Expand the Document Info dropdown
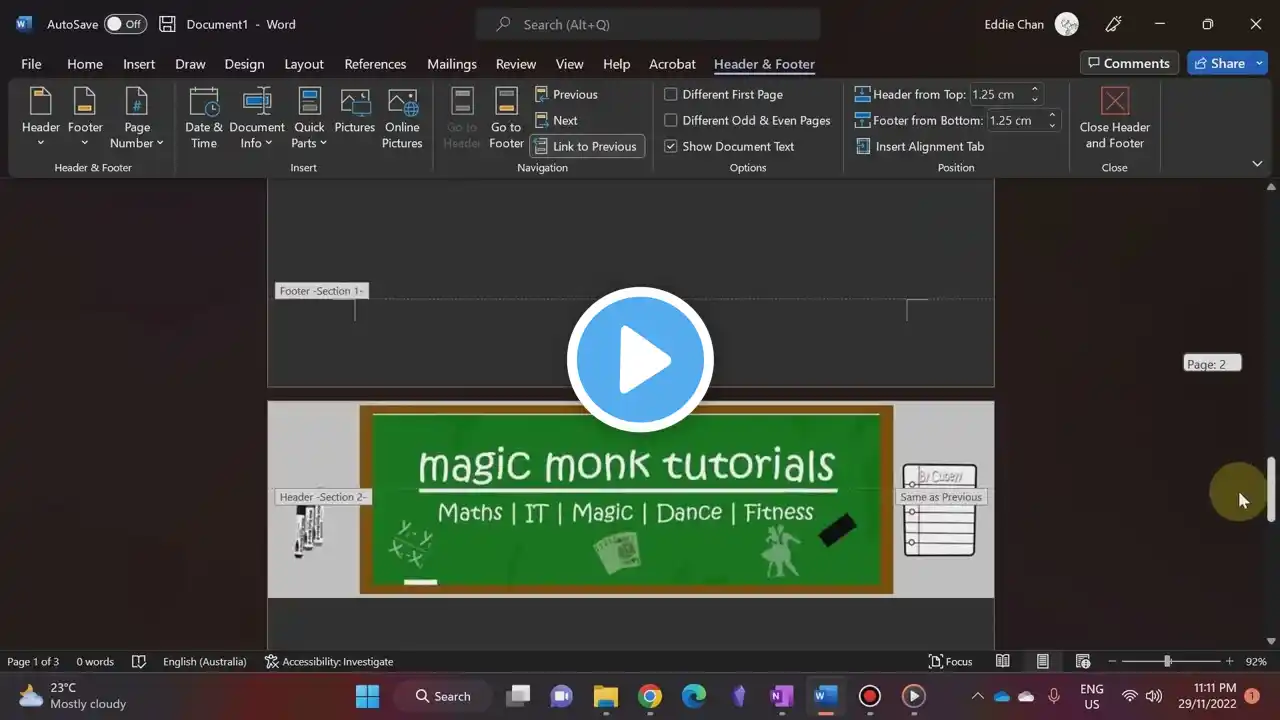This screenshot has width=1280, height=720. tap(257, 119)
